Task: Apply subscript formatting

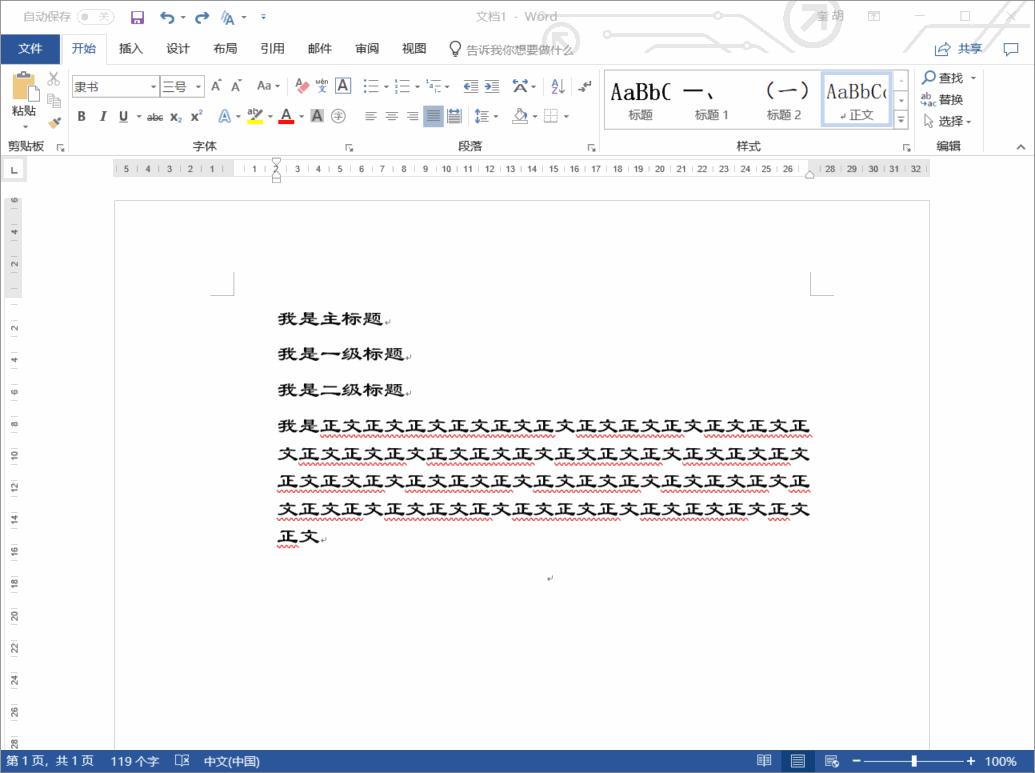Action: click(x=176, y=117)
